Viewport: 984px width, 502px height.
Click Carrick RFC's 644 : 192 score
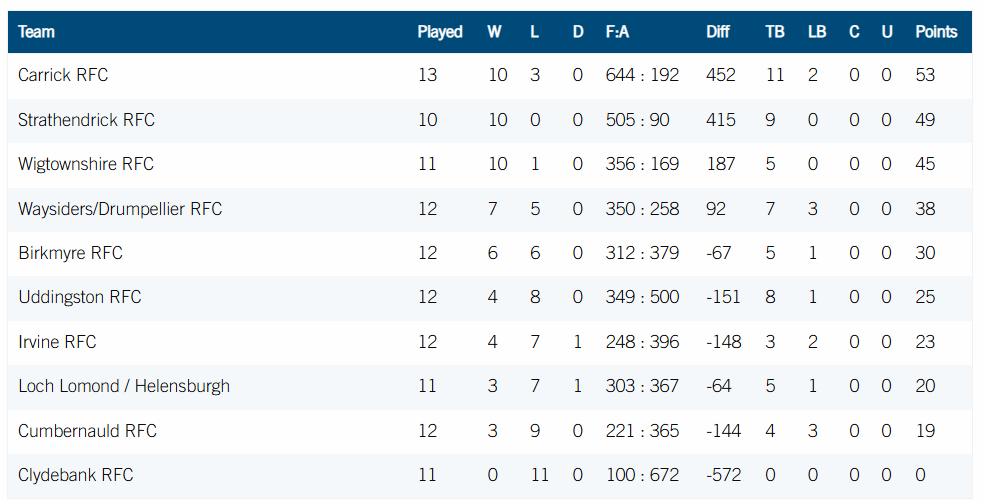point(642,75)
